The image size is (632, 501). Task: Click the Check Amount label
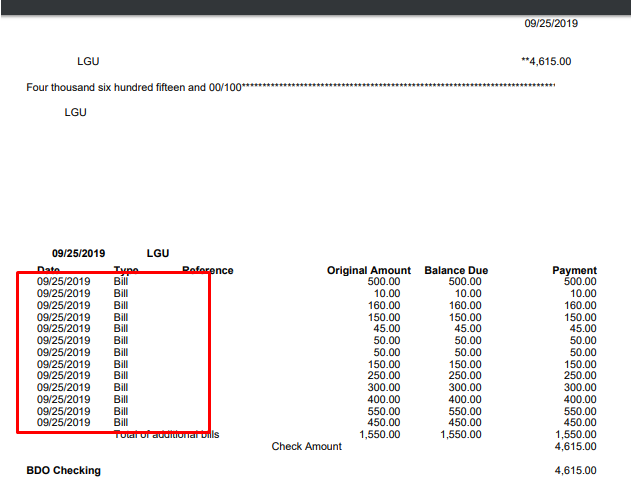[306, 447]
